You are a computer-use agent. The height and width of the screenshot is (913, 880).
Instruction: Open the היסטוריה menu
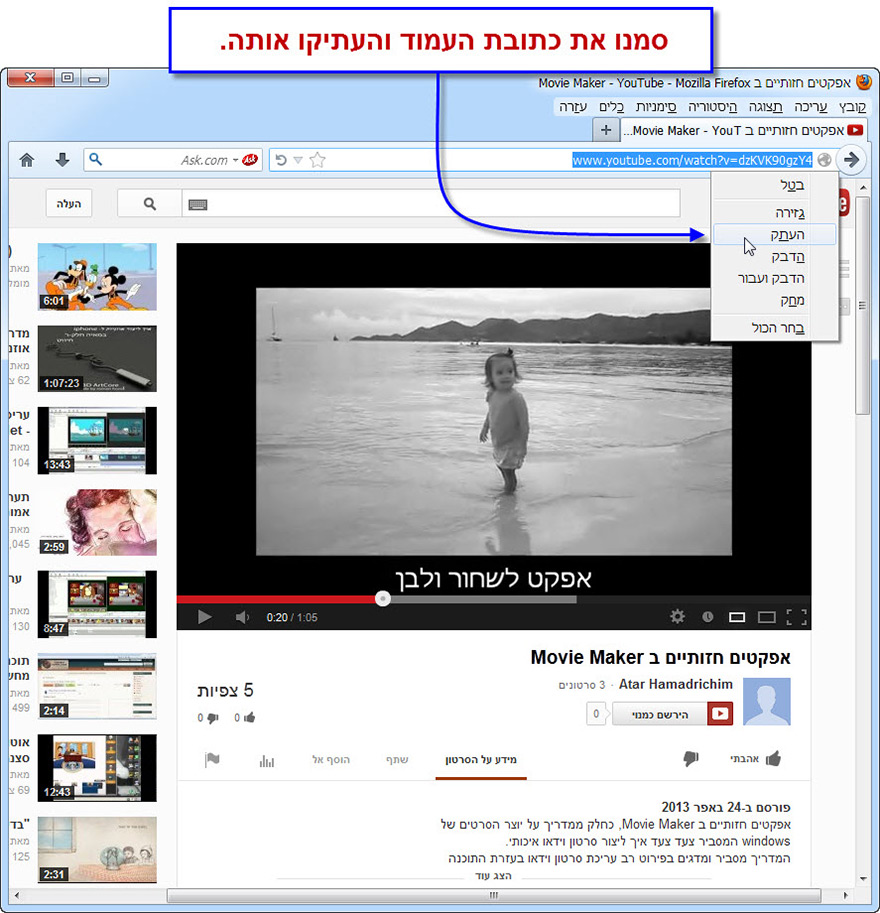712,107
